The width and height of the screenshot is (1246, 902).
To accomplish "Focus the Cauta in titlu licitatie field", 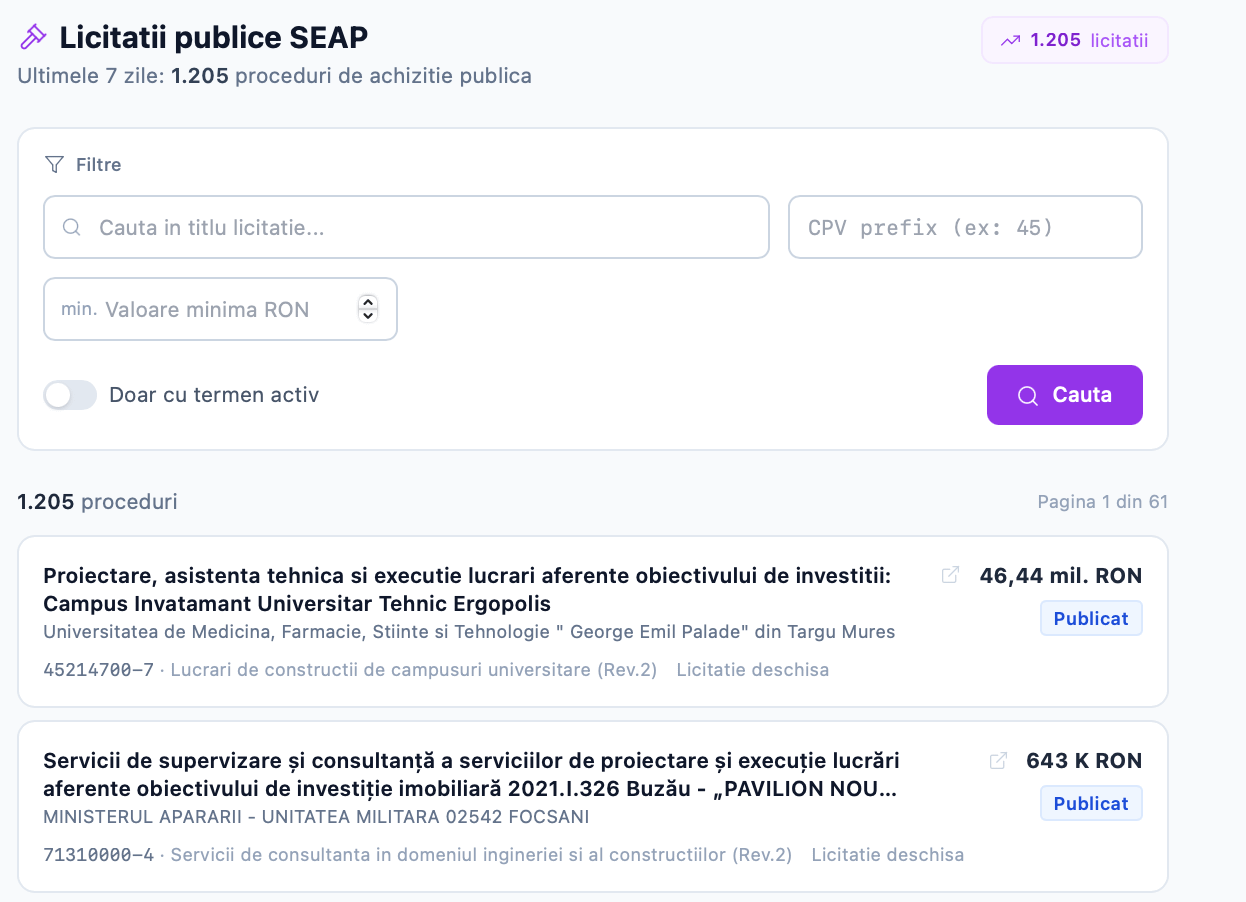I will coord(406,227).
